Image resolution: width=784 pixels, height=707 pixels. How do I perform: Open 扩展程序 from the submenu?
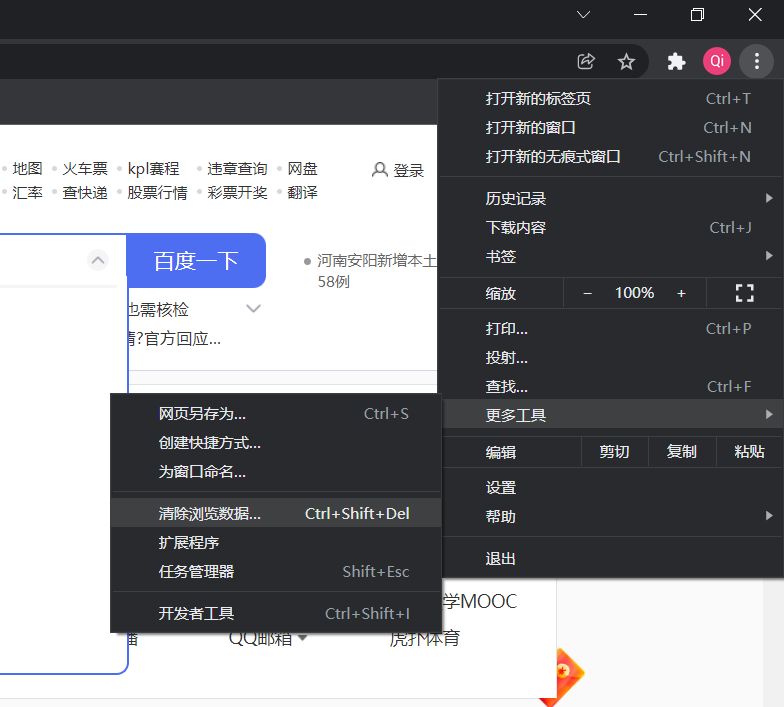276,542
